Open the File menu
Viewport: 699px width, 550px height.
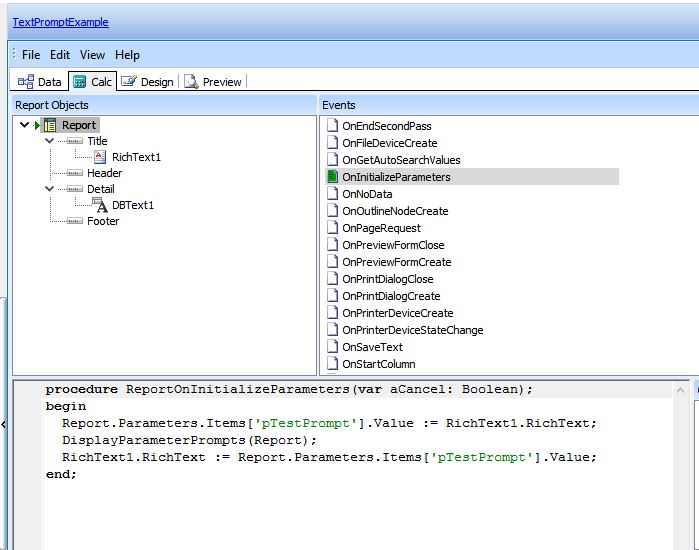click(31, 55)
